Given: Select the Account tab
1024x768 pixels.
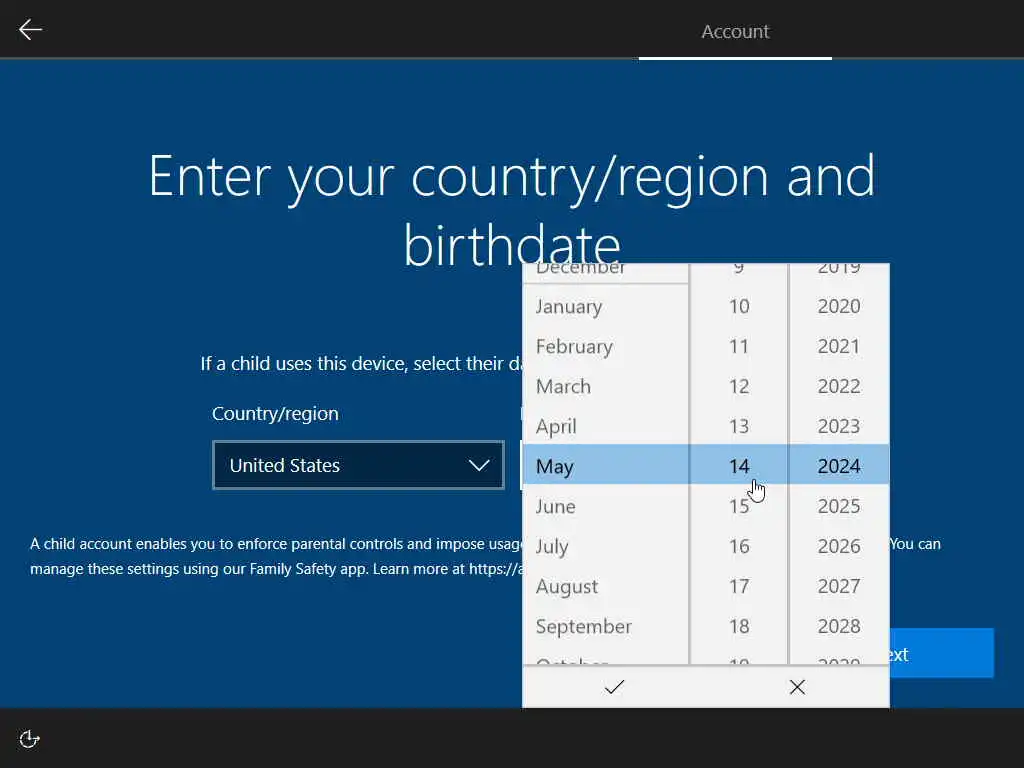Looking at the screenshot, I should tap(735, 31).
